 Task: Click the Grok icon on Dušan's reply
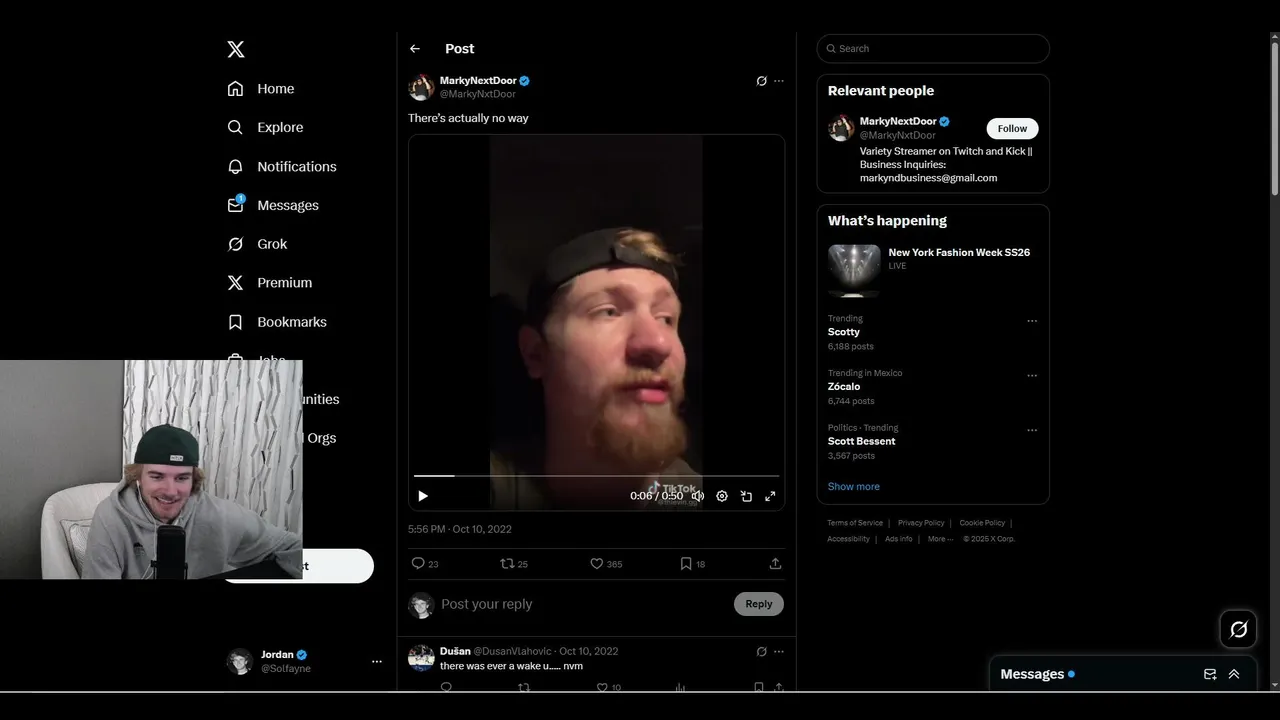[761, 651]
